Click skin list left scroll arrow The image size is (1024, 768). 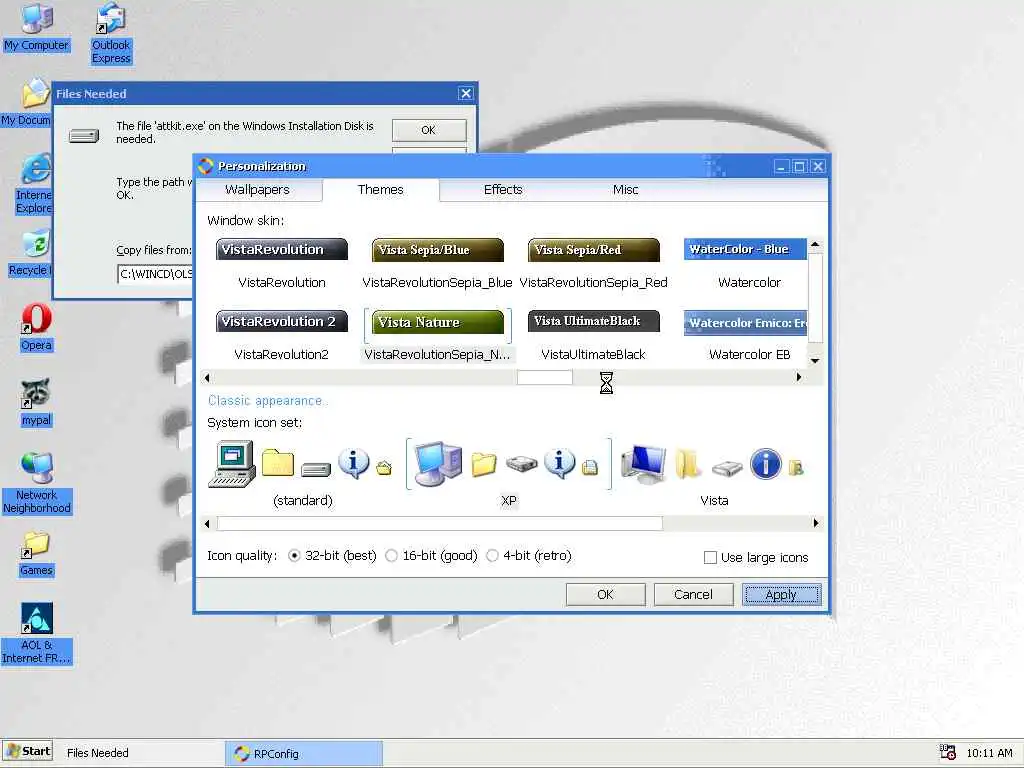coord(207,377)
